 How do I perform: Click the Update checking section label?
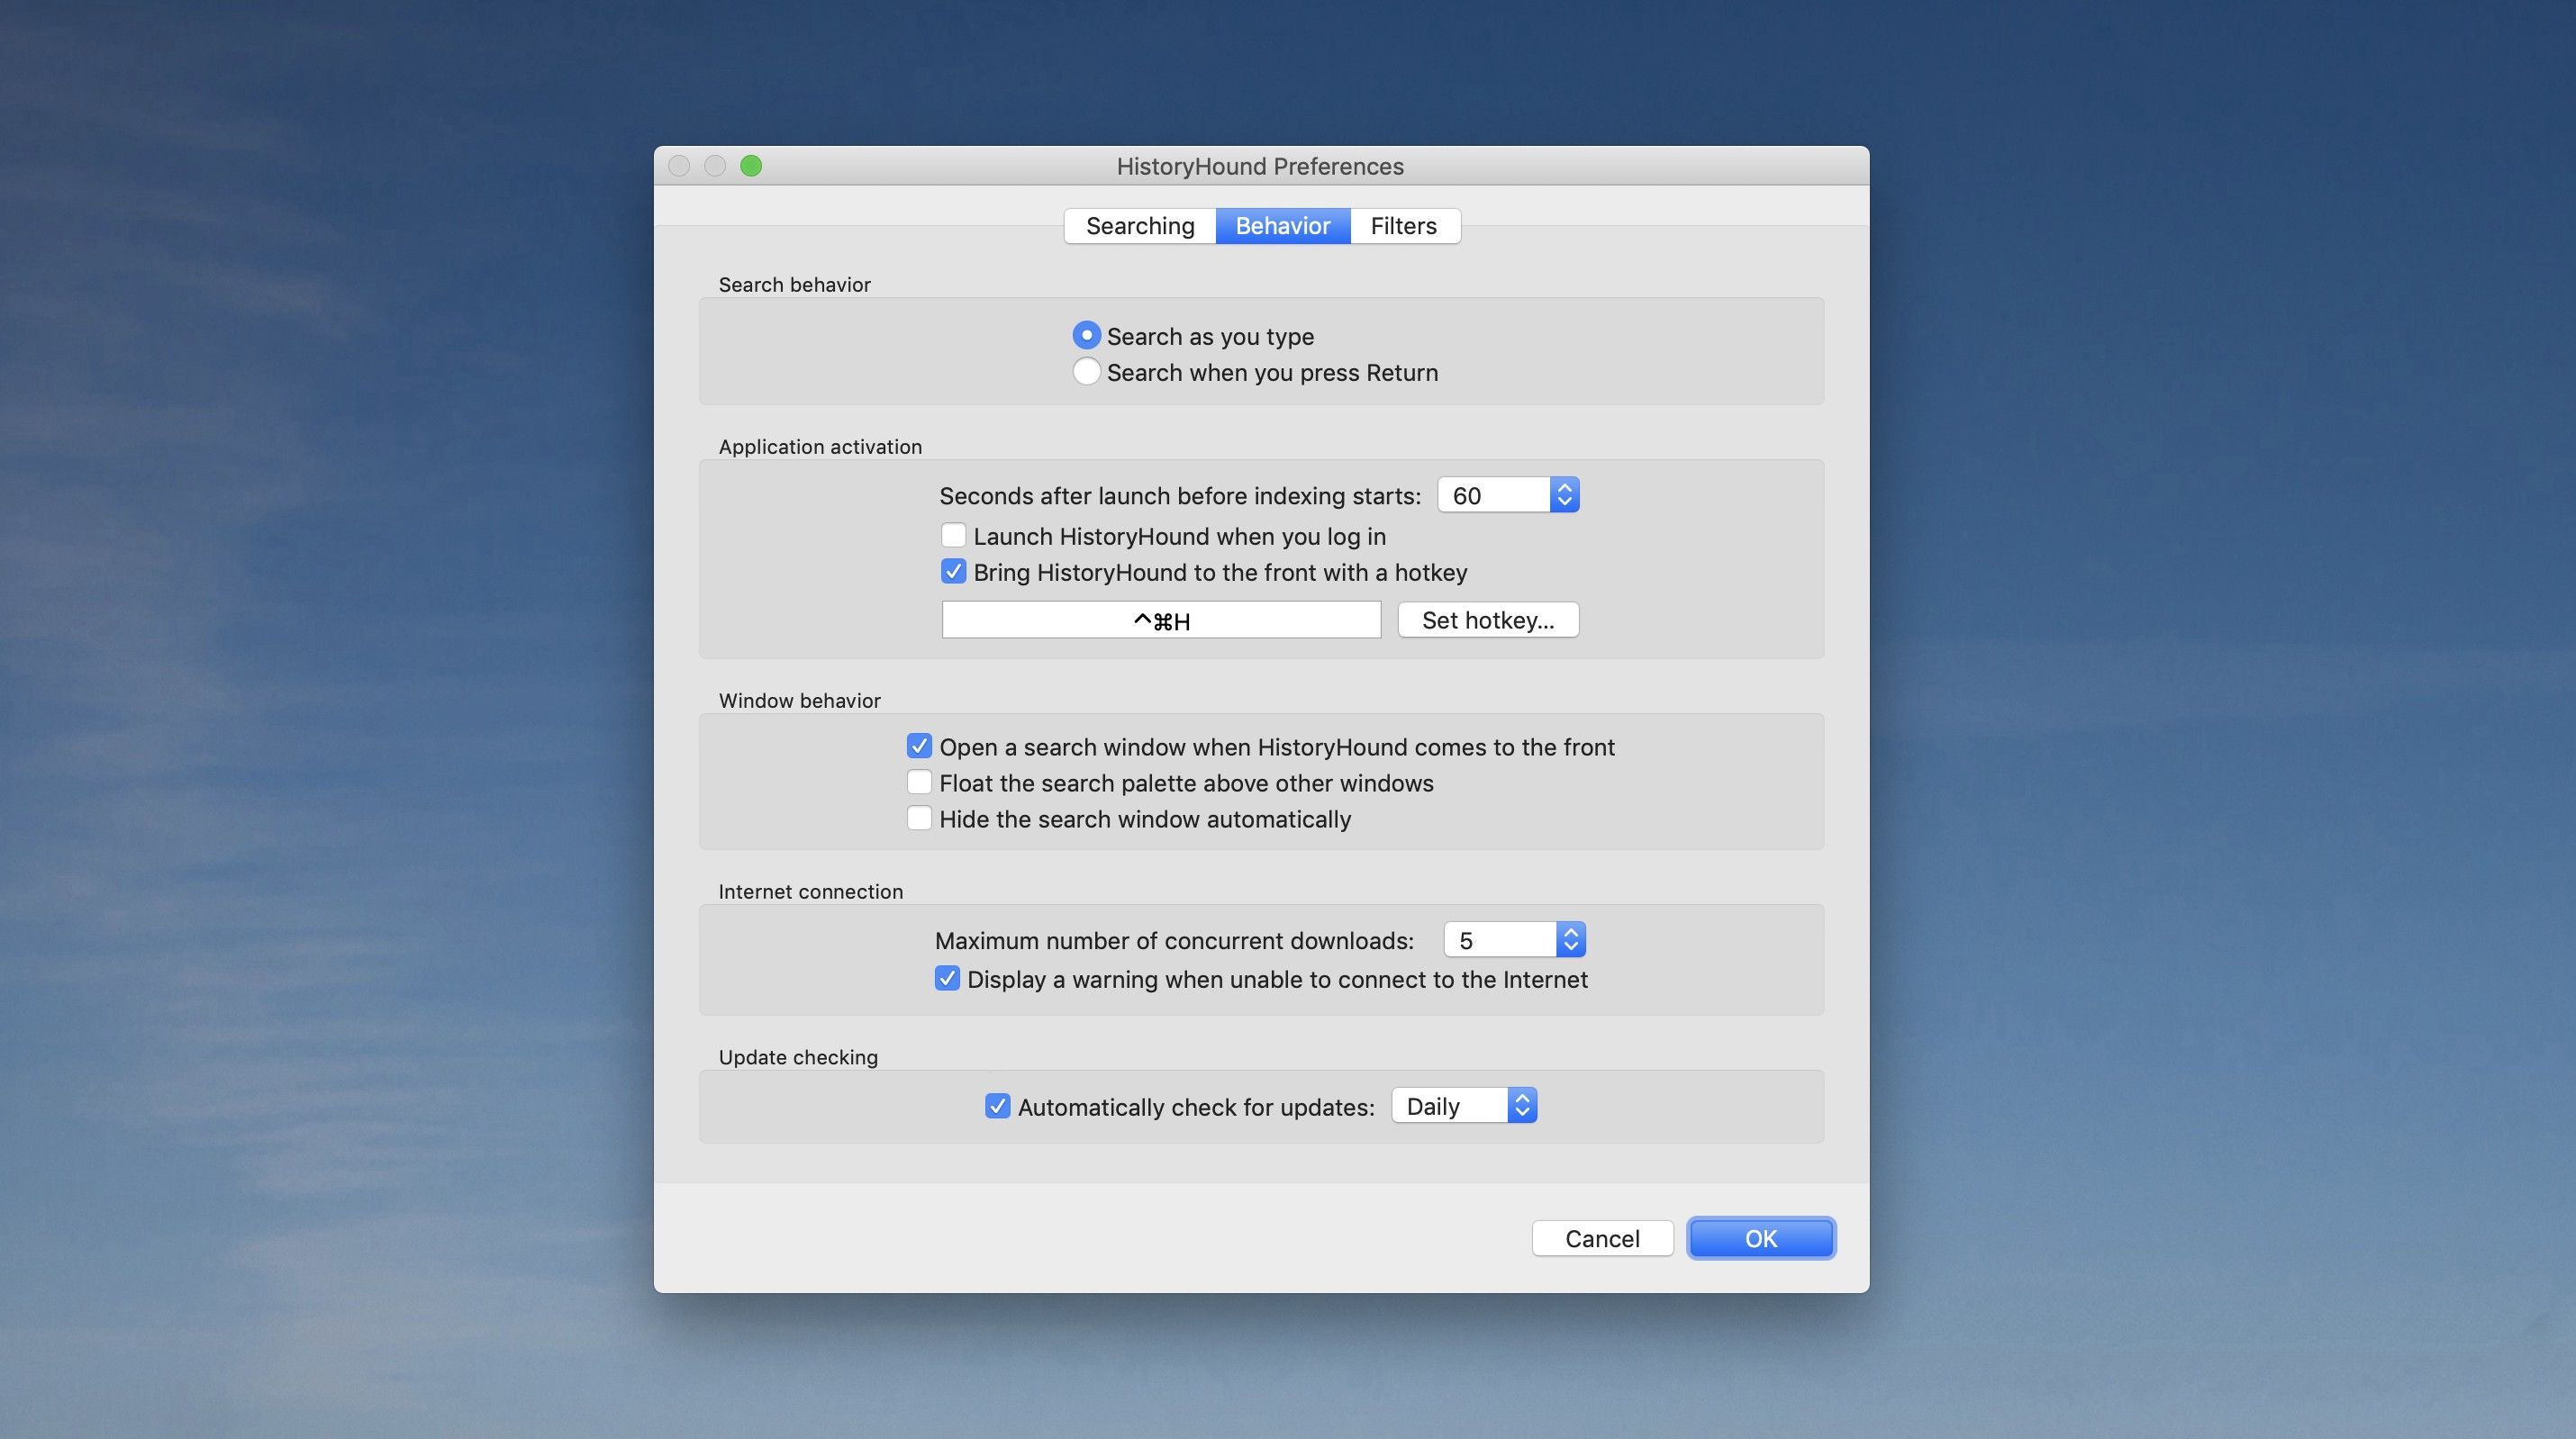[798, 1058]
